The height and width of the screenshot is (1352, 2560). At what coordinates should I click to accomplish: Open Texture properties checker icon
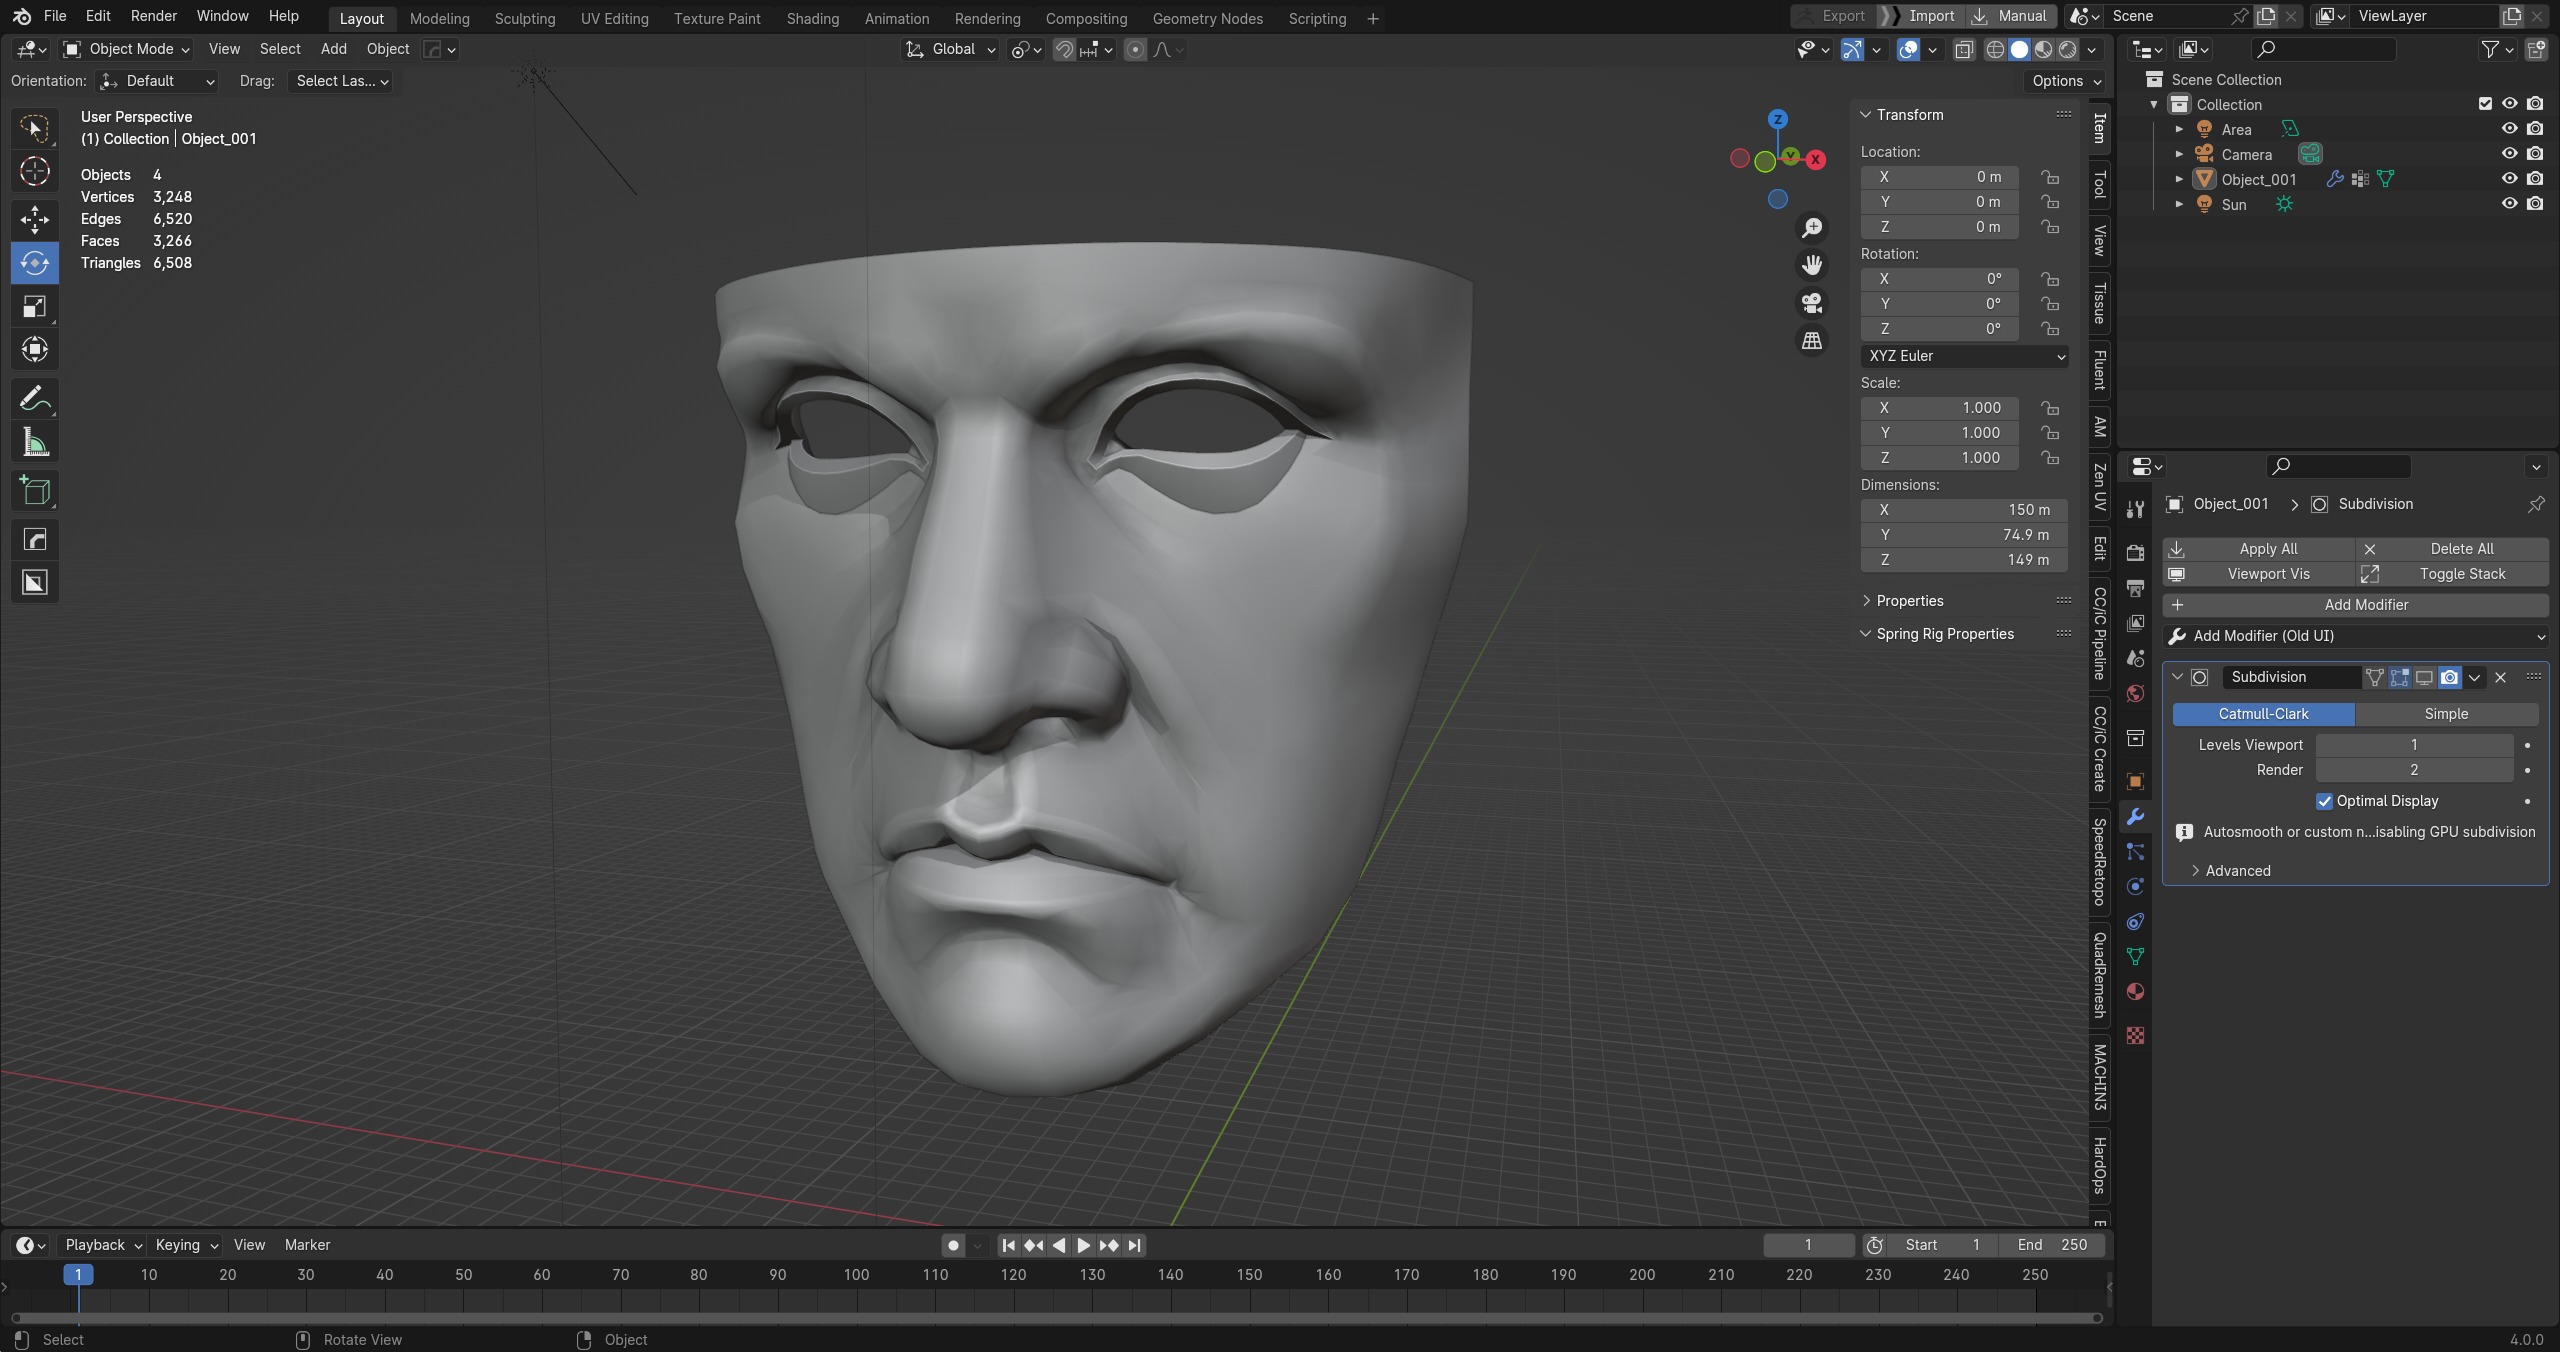tap(2135, 1036)
